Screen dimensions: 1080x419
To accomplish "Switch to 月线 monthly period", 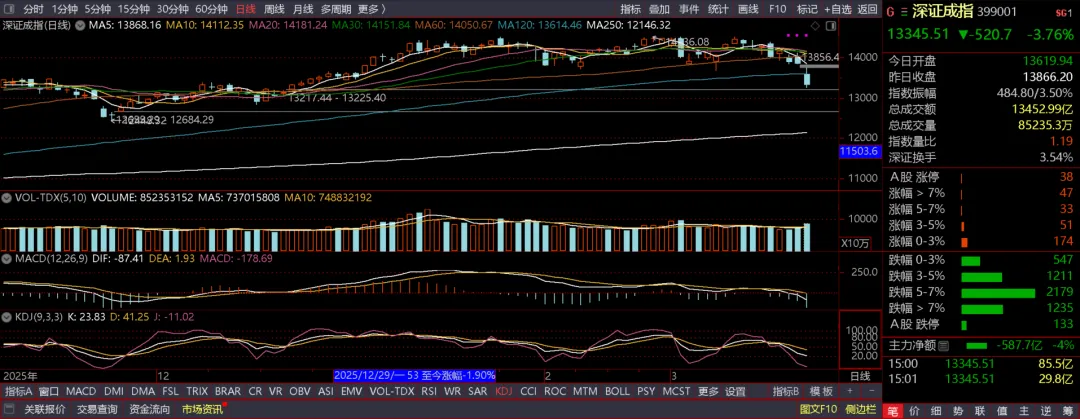I will coord(303,10).
